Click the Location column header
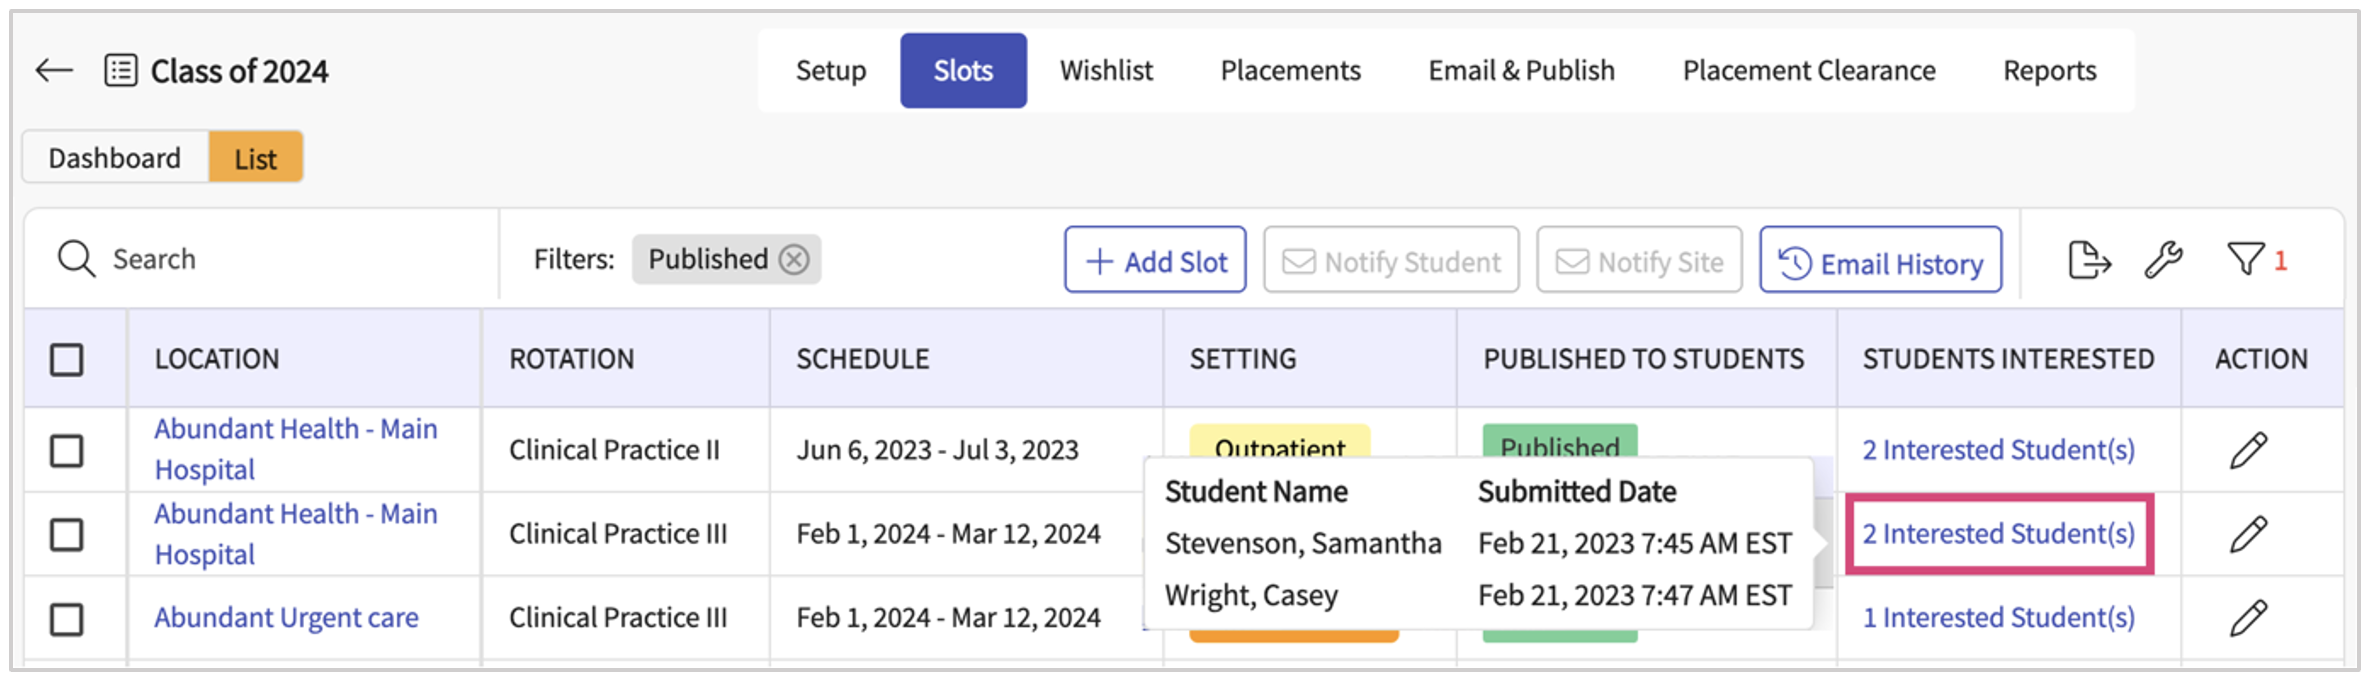The width and height of the screenshot is (2372, 684). (x=217, y=359)
